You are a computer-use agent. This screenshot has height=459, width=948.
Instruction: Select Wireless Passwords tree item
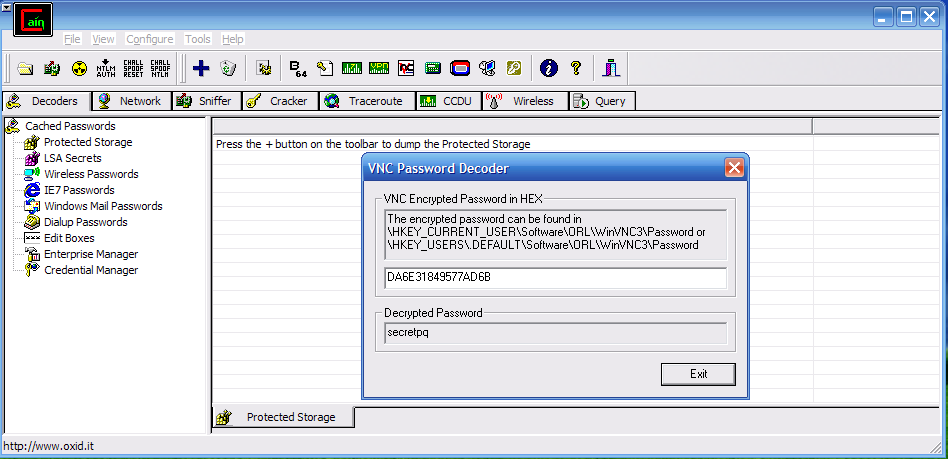(91, 174)
